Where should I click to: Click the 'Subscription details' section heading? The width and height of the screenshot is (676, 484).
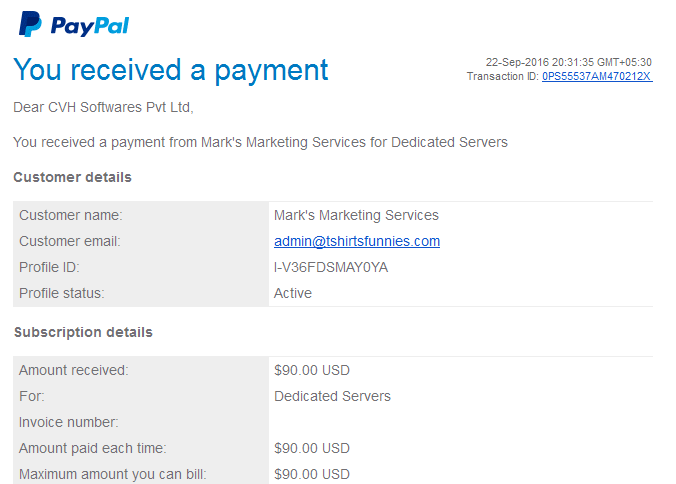tap(83, 332)
